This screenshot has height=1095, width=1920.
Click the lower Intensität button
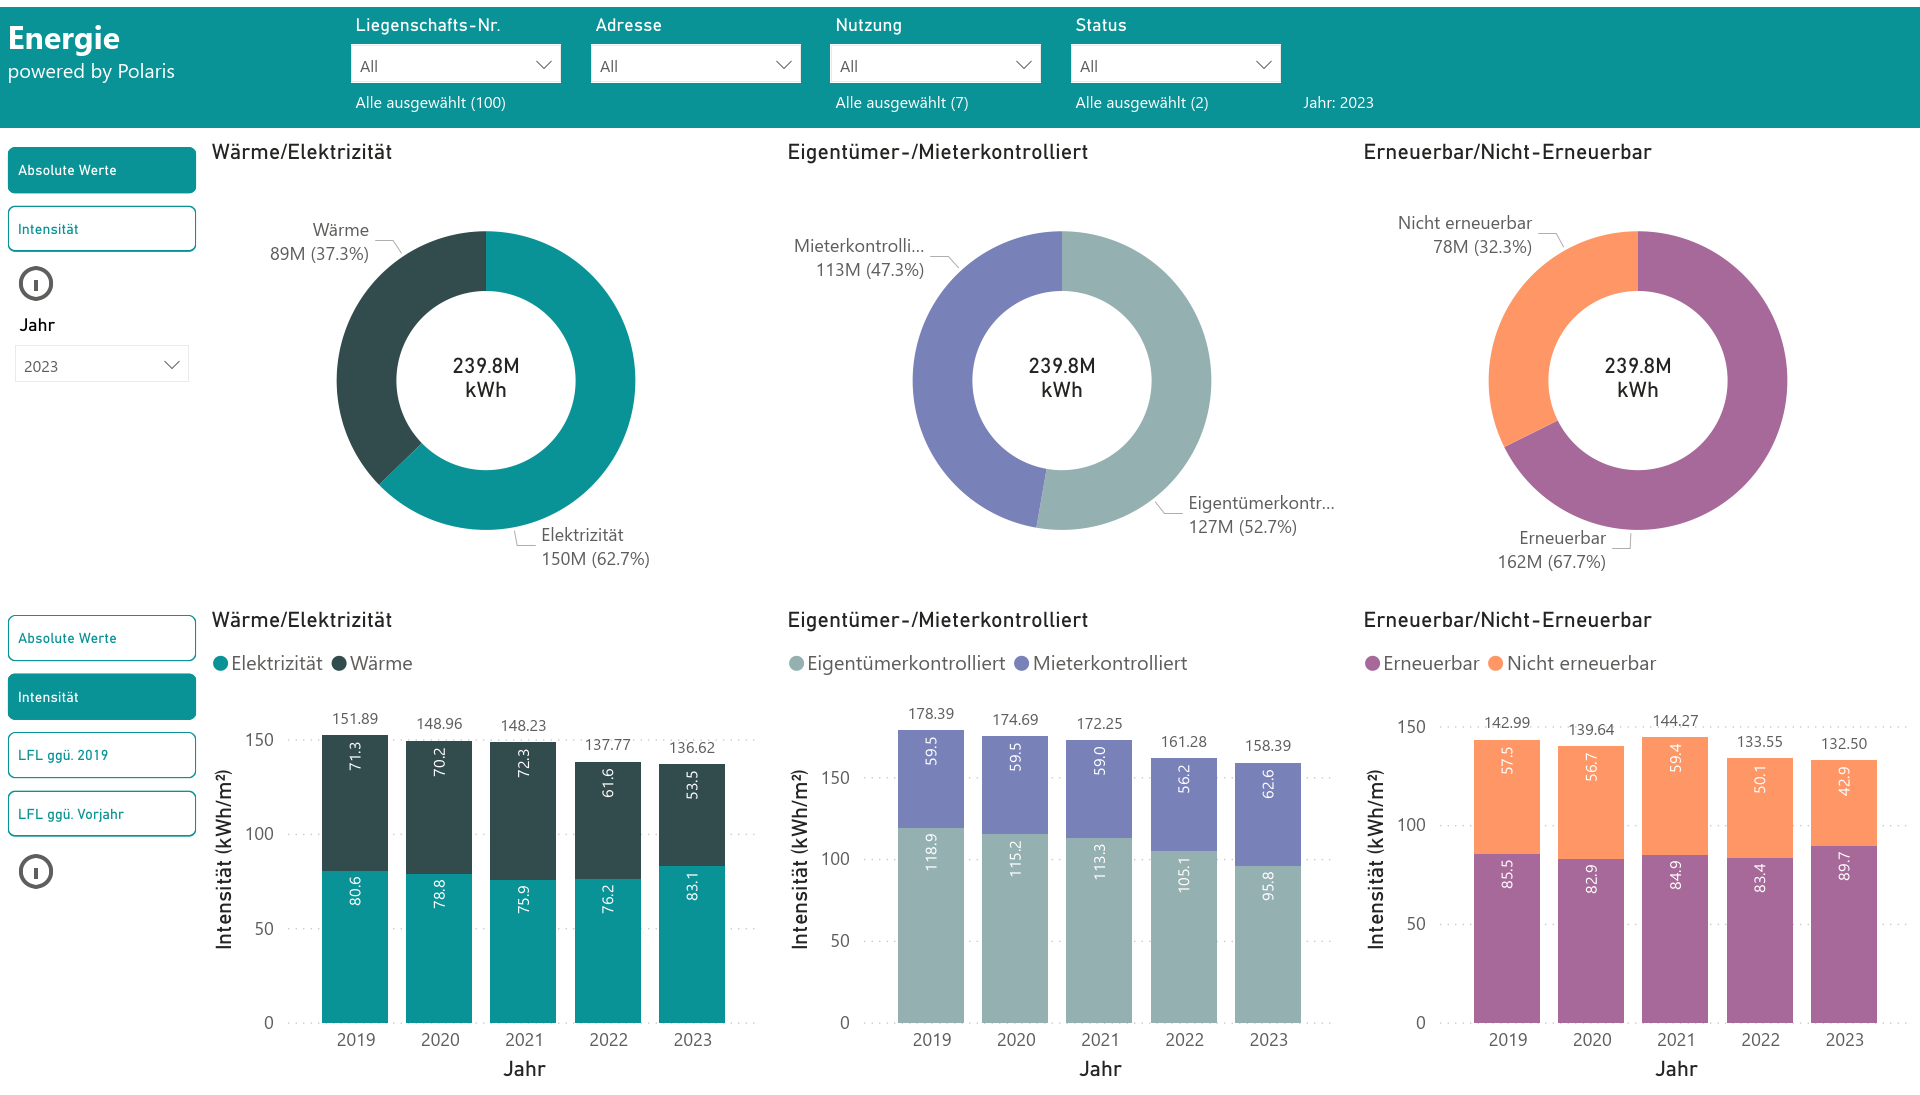coord(102,697)
